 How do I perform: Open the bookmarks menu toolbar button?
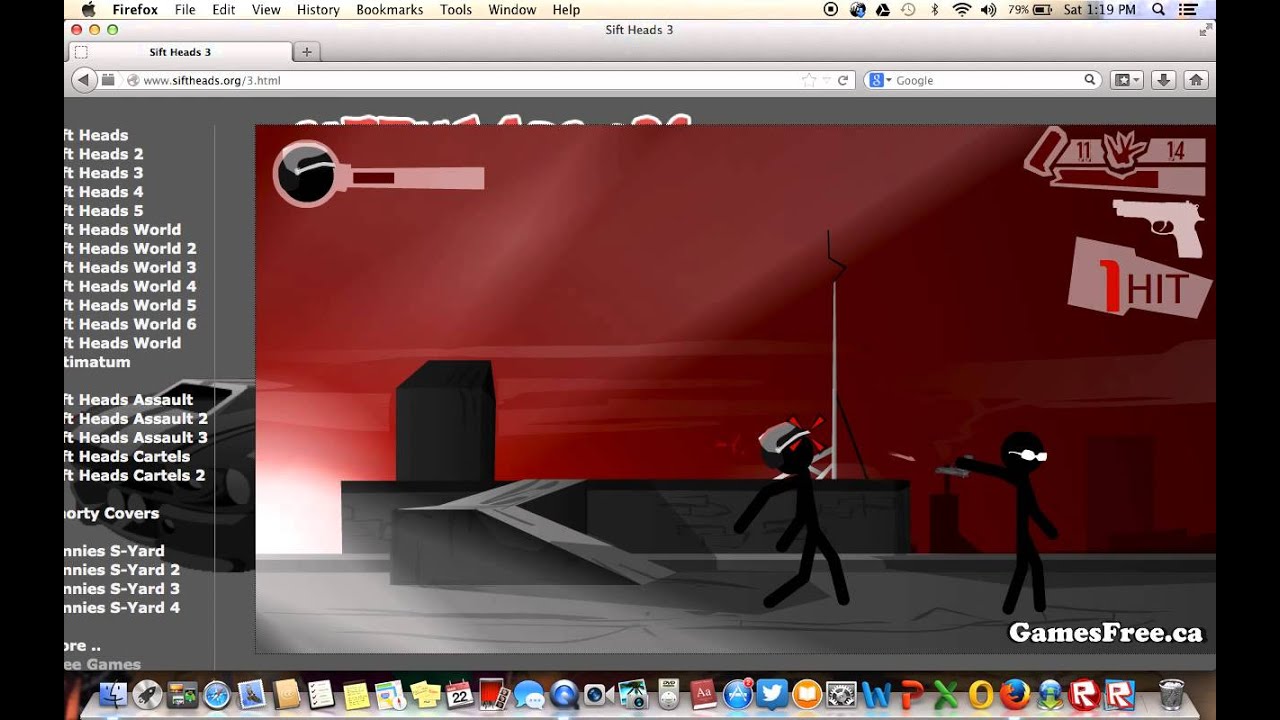click(1127, 80)
